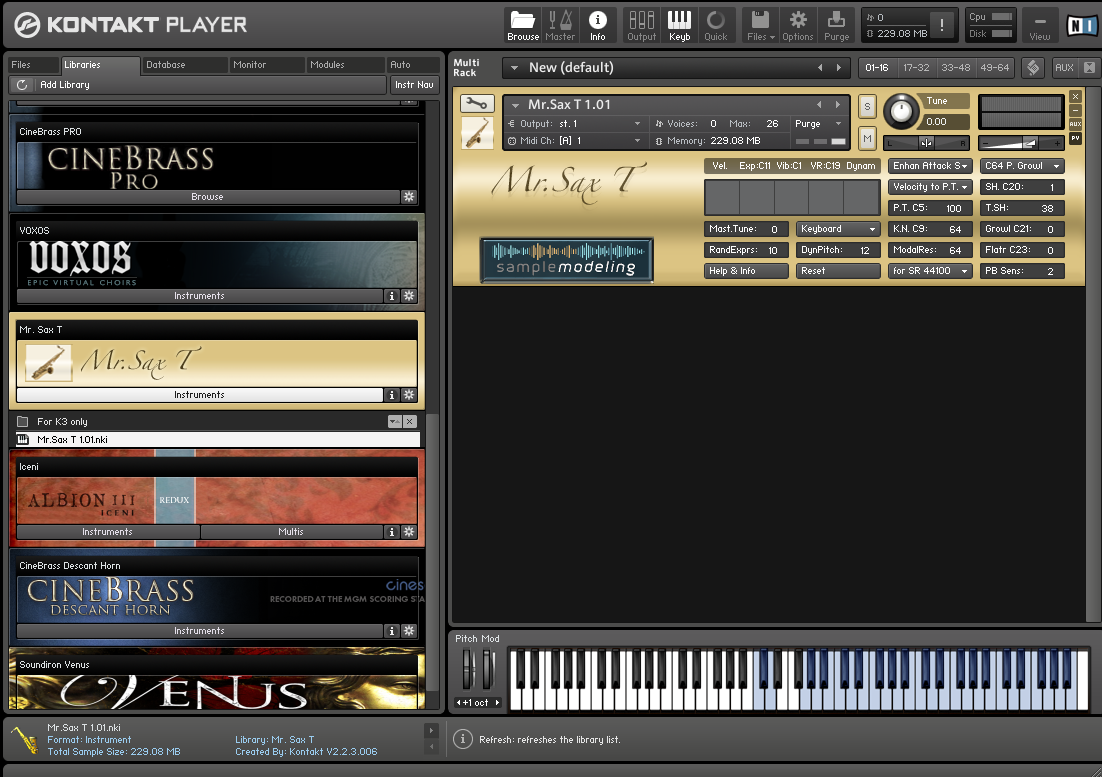This screenshot has width=1102, height=777.
Task: Open the Options gear icon
Action: [x=798, y=25]
